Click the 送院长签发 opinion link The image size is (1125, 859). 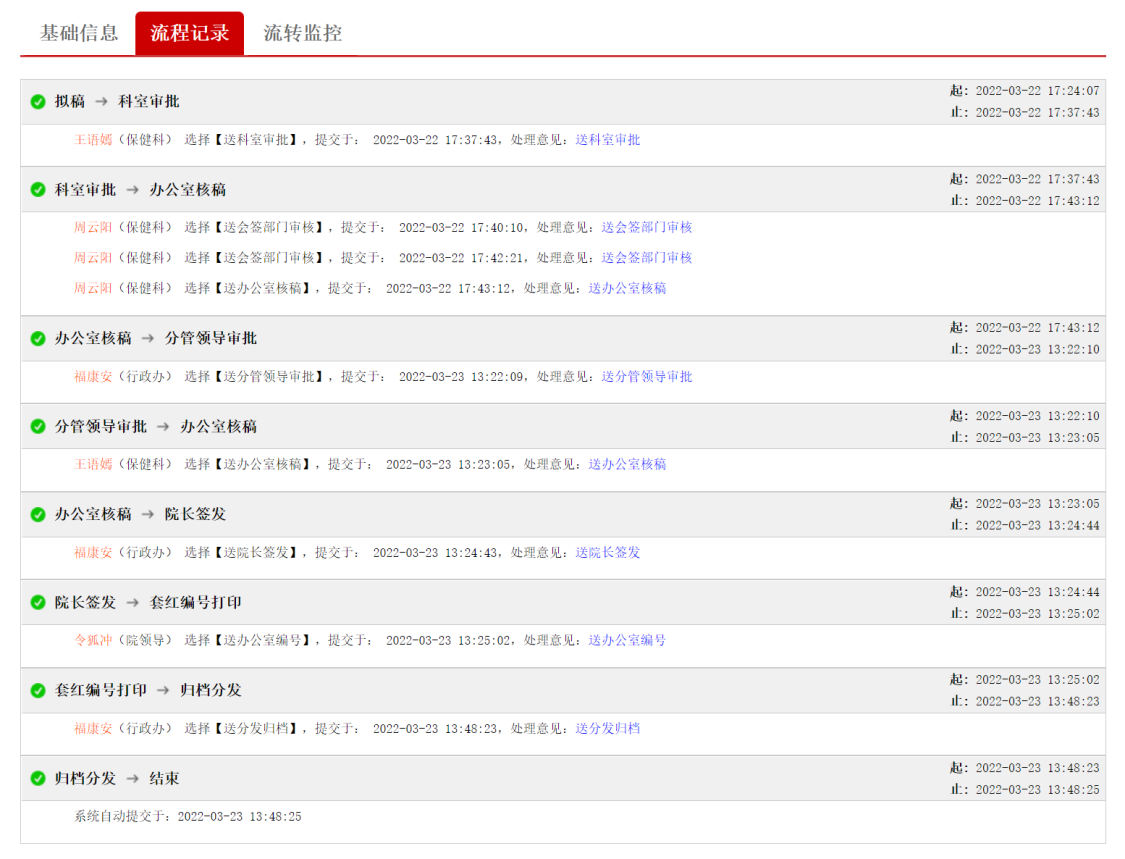tap(608, 553)
